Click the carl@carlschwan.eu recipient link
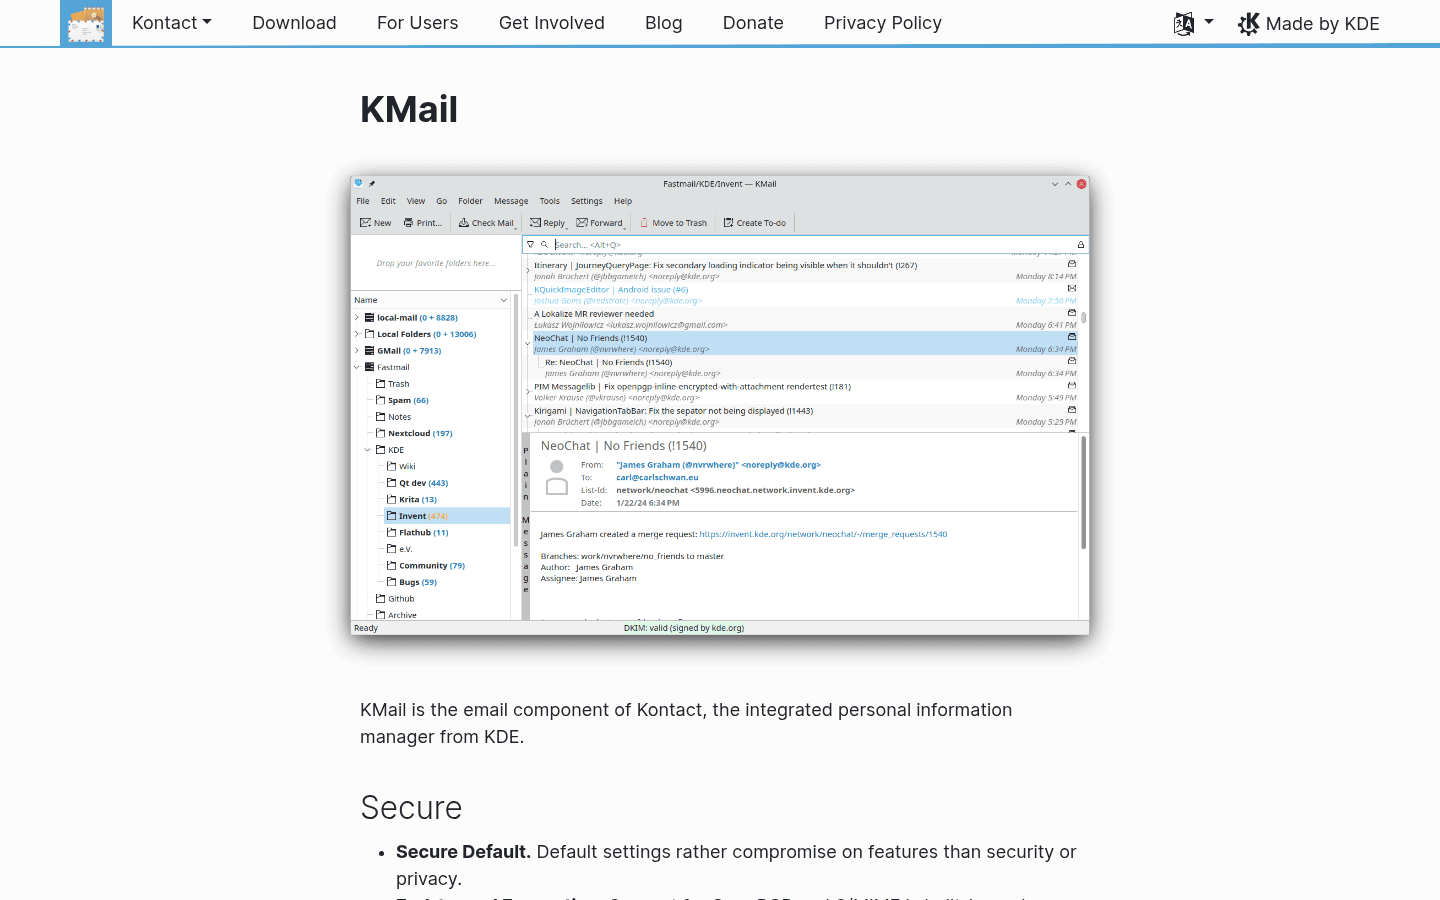The width and height of the screenshot is (1440, 900). coord(657,478)
